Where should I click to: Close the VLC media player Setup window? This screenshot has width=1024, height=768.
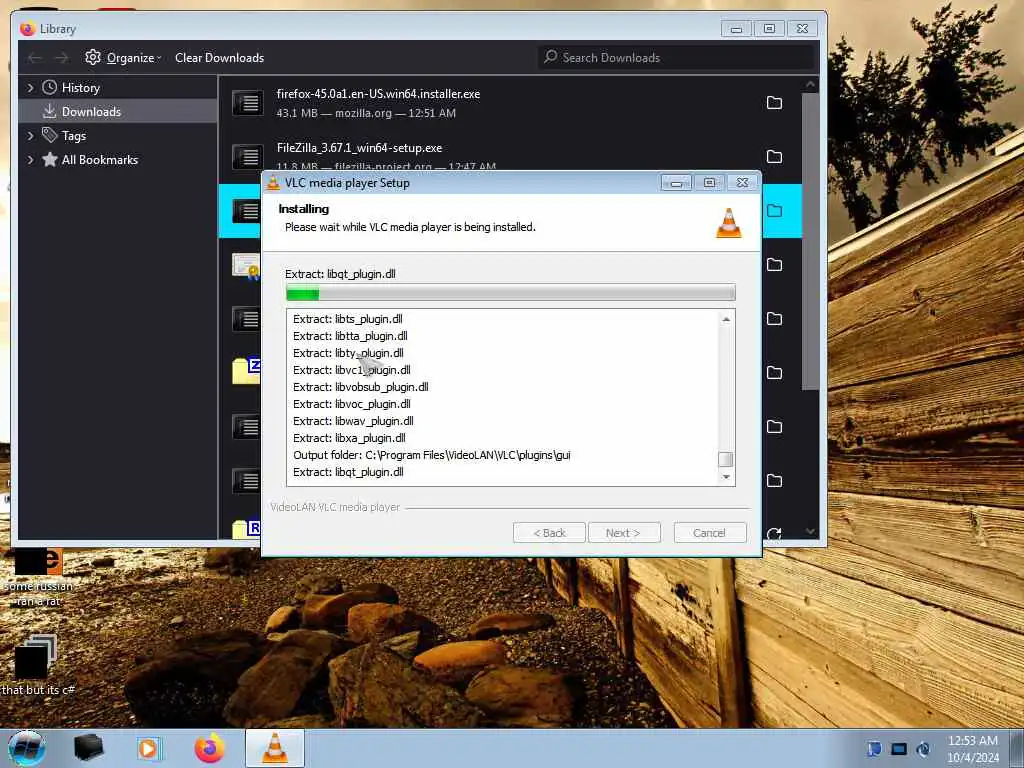coord(743,183)
